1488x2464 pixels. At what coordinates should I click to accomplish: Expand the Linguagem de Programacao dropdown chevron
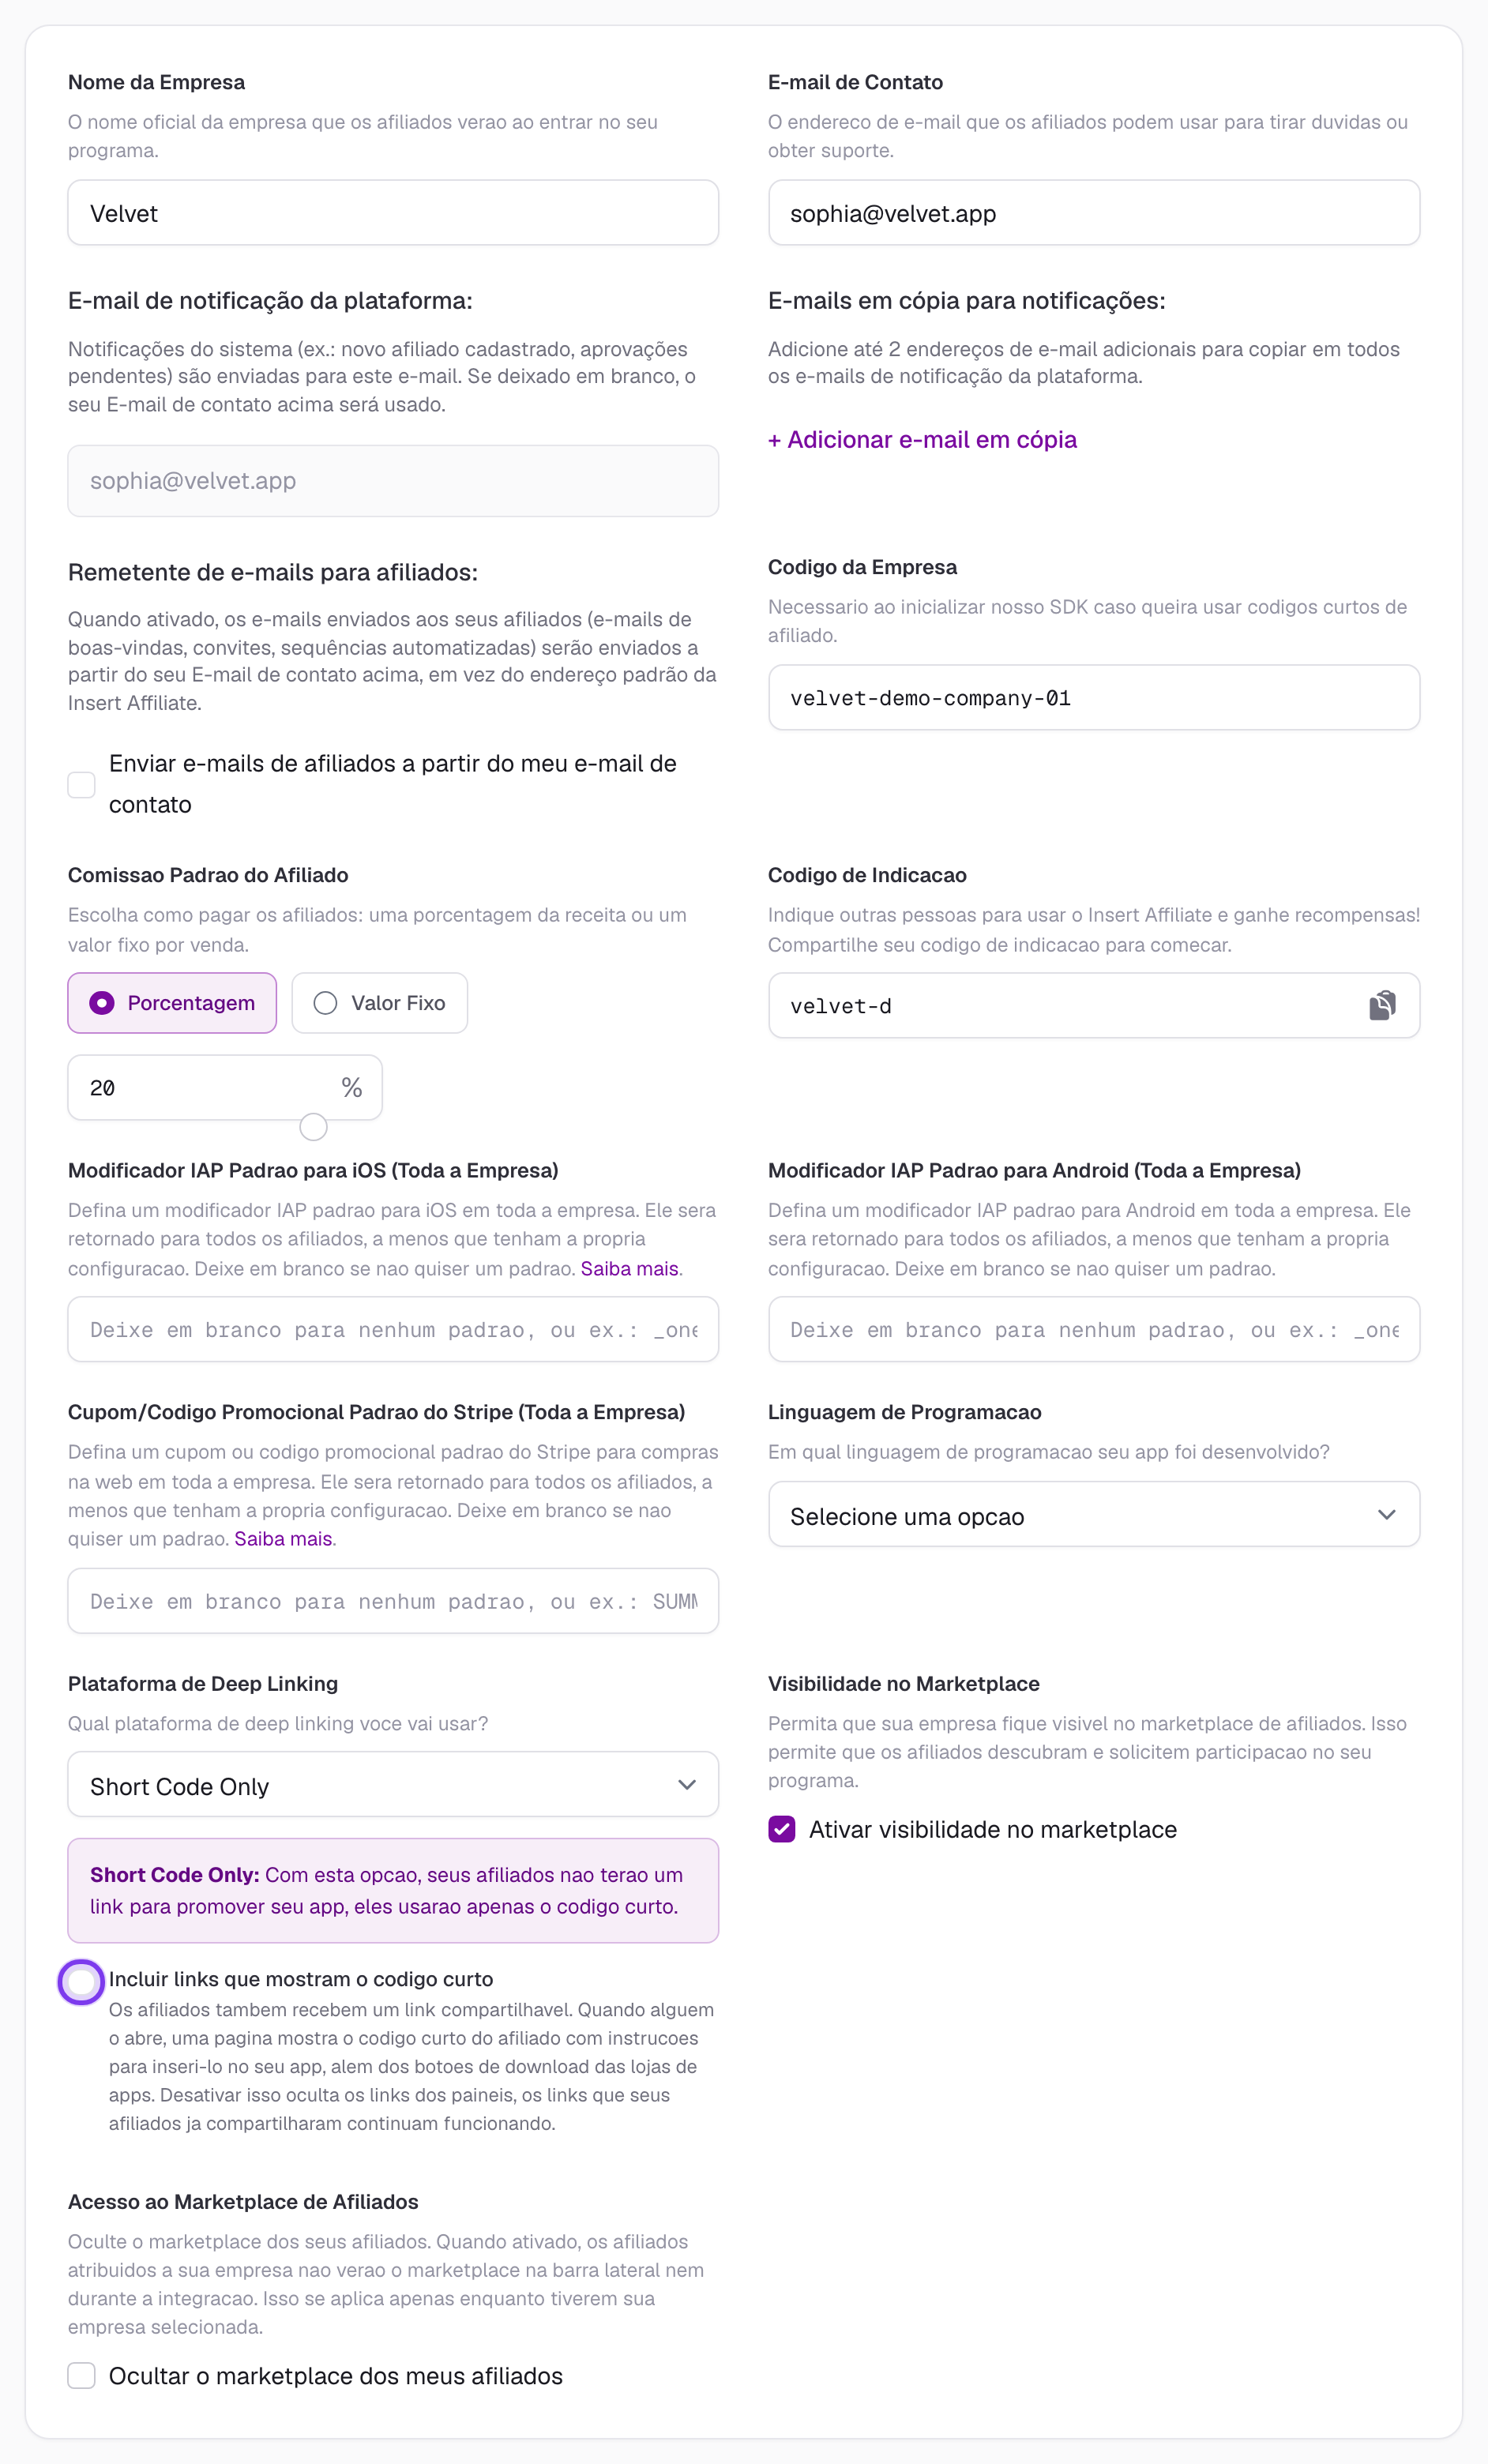tap(1386, 1515)
